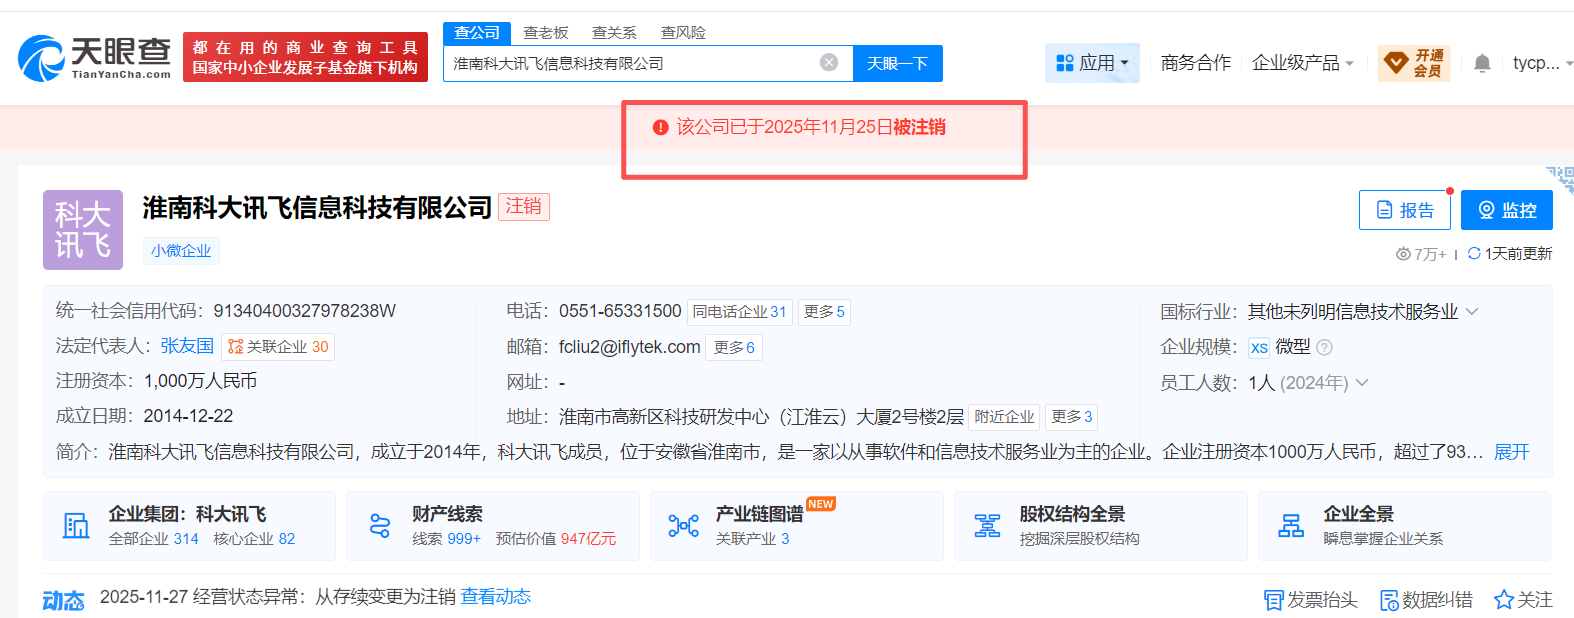Viewport: 1574px width, 618px height.
Task: Open legal representative 张友国 link
Action: point(187,346)
